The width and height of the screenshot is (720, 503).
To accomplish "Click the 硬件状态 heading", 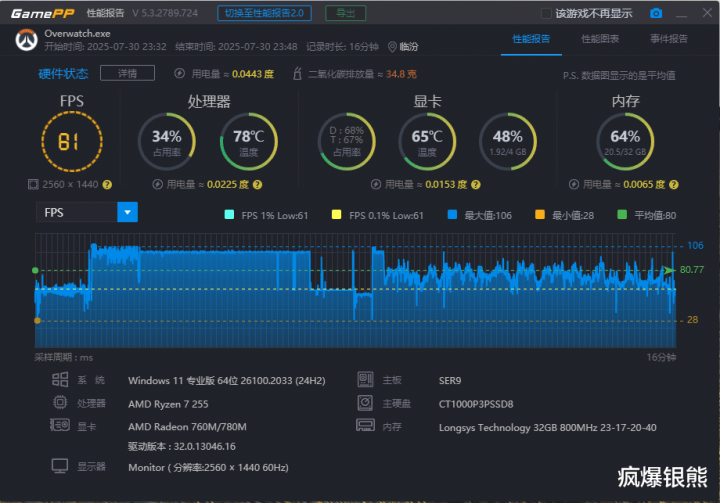I will click(x=63, y=73).
